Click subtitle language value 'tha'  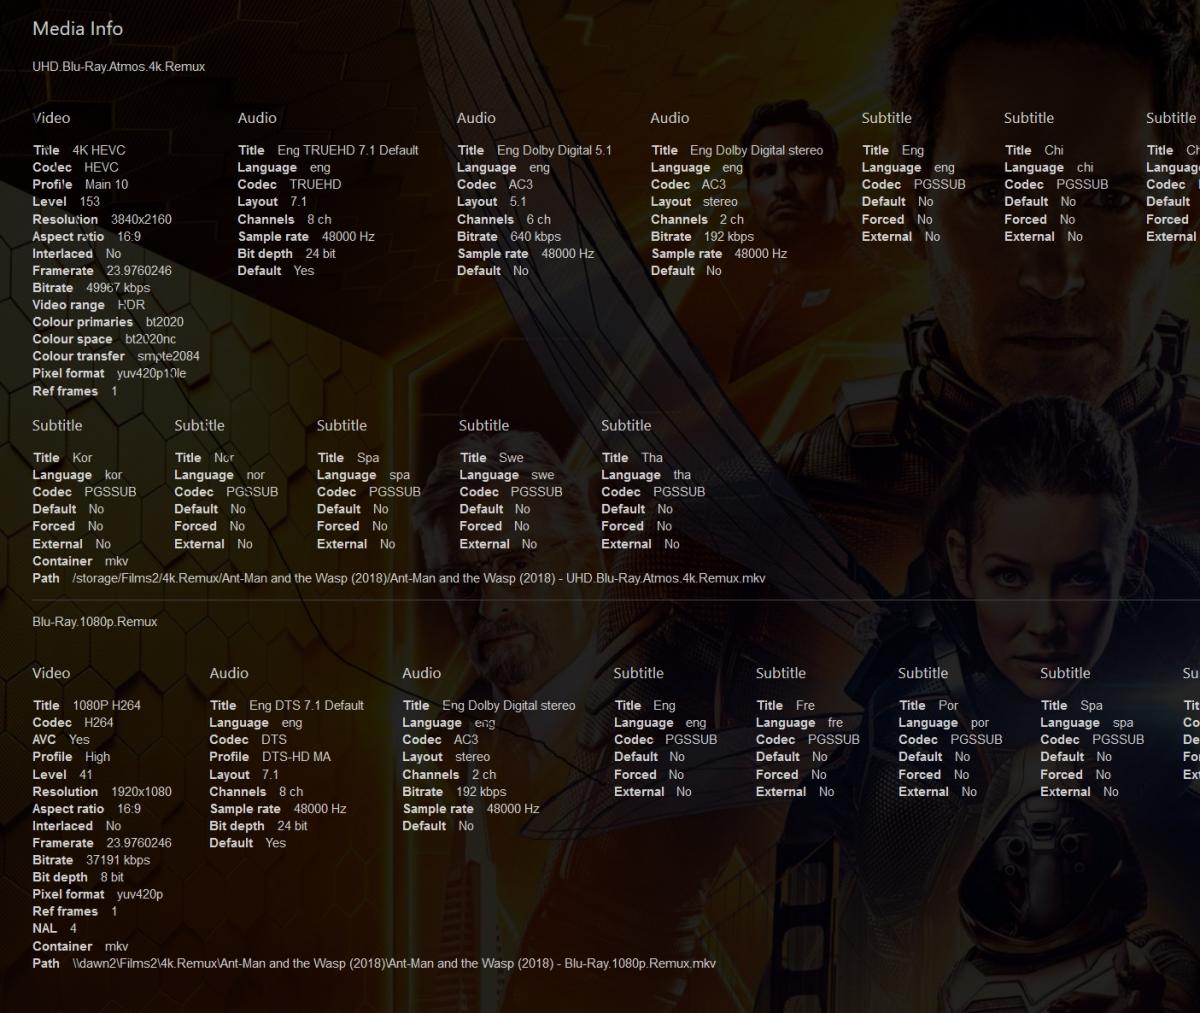pos(682,475)
